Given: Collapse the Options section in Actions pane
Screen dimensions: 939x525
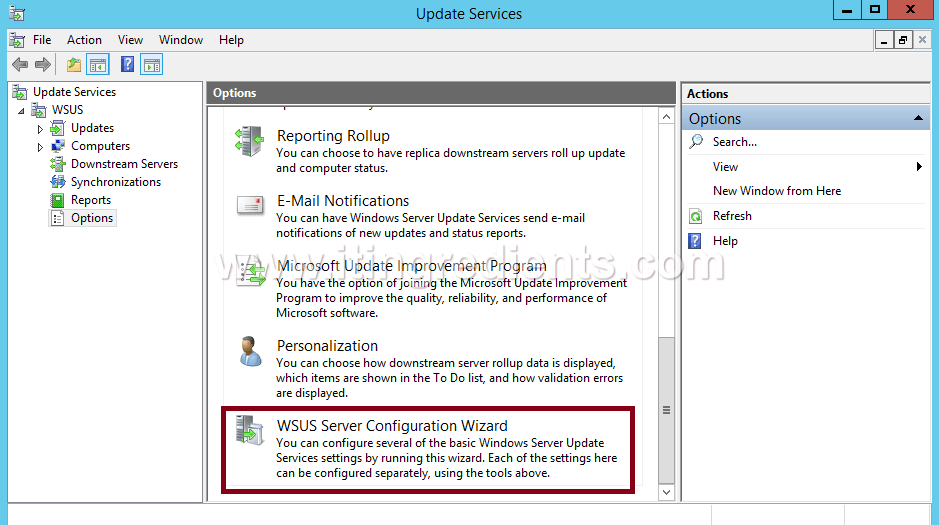Looking at the screenshot, I should click(x=918, y=119).
